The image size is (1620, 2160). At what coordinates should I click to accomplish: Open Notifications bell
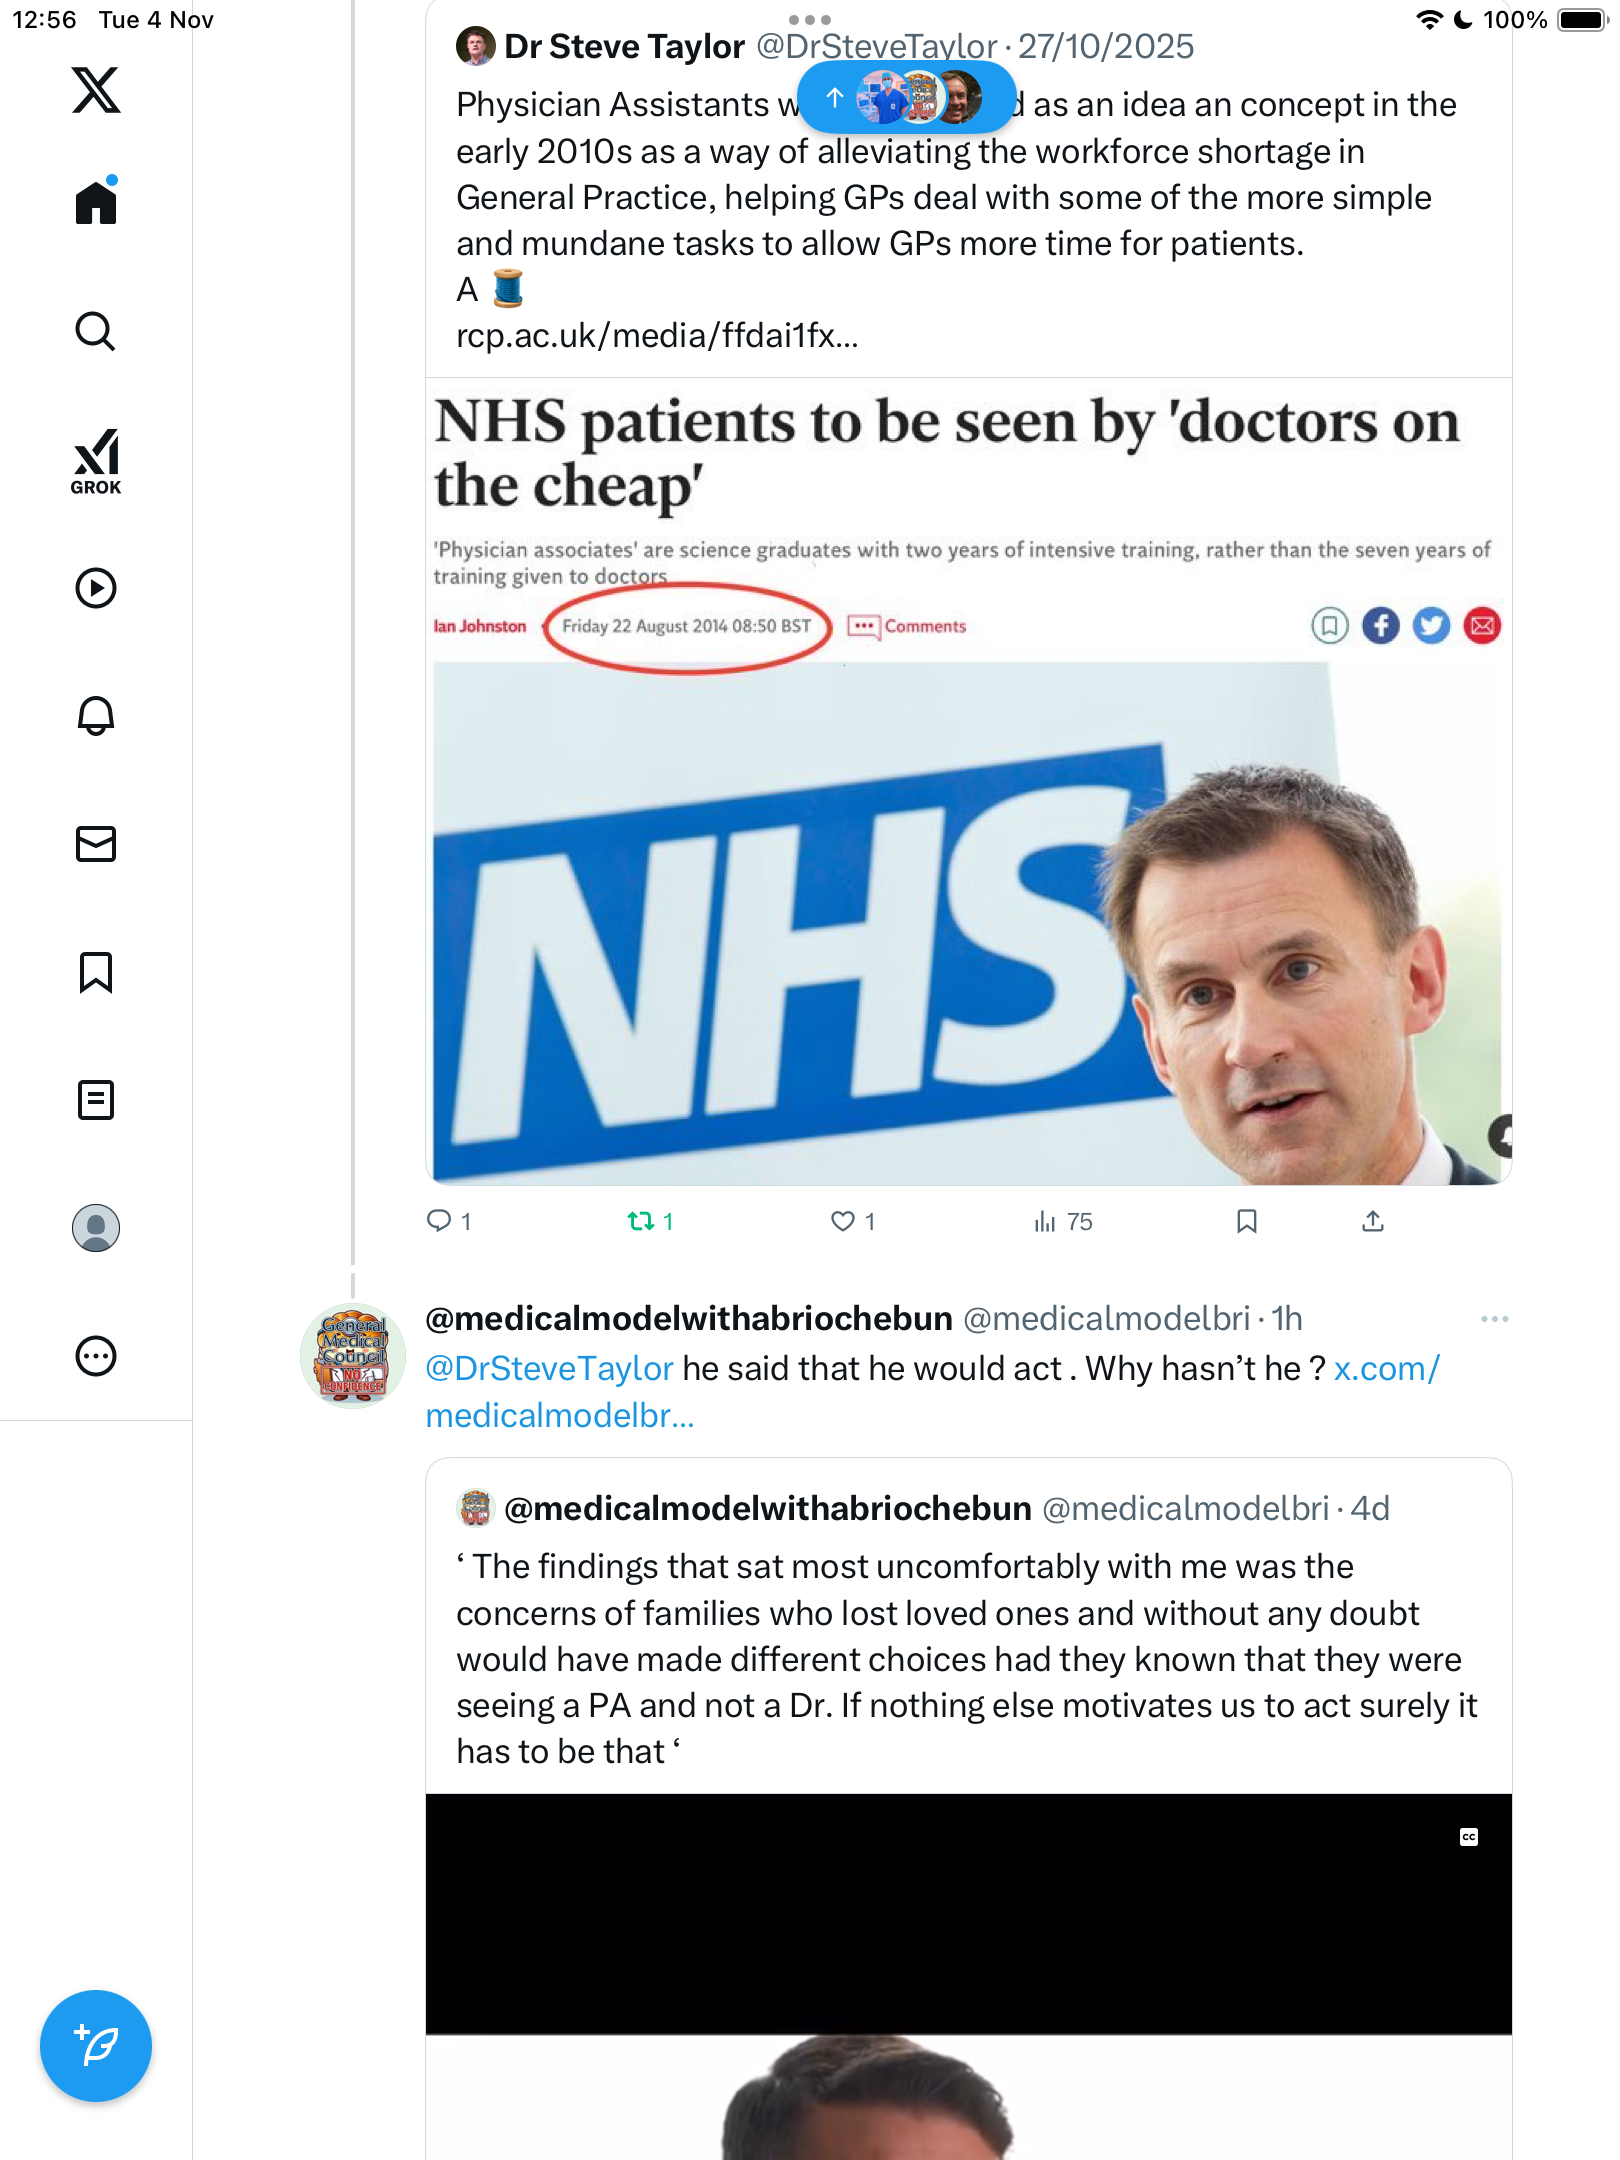(x=96, y=715)
